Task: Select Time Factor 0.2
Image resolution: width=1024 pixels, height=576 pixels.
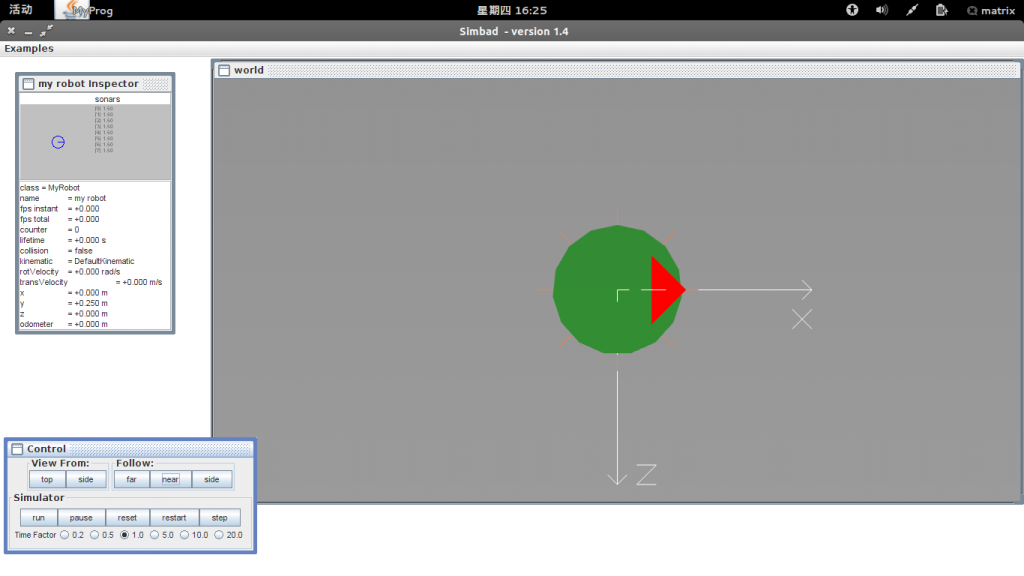Action: tap(64, 535)
